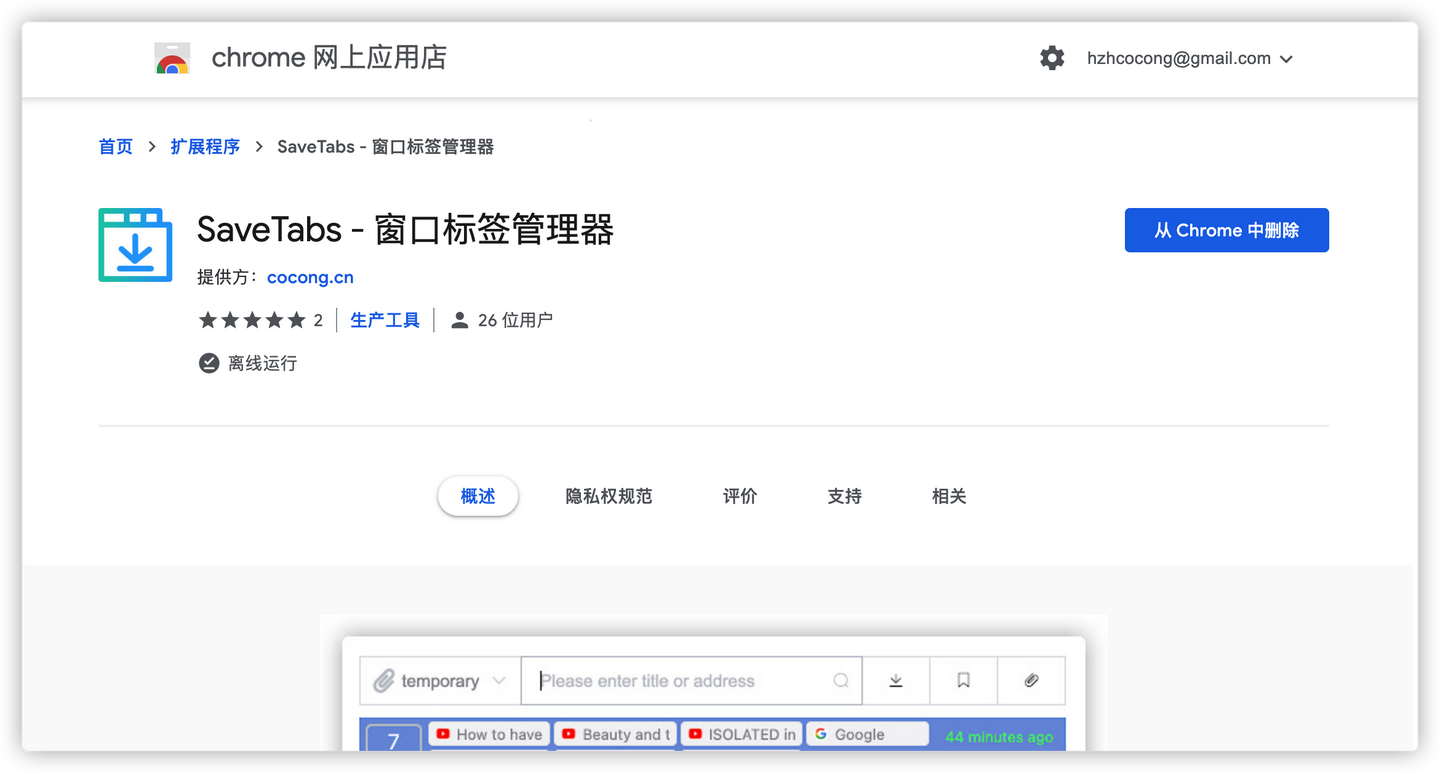
Task: Switch to the 评价 tab
Action: click(740, 495)
